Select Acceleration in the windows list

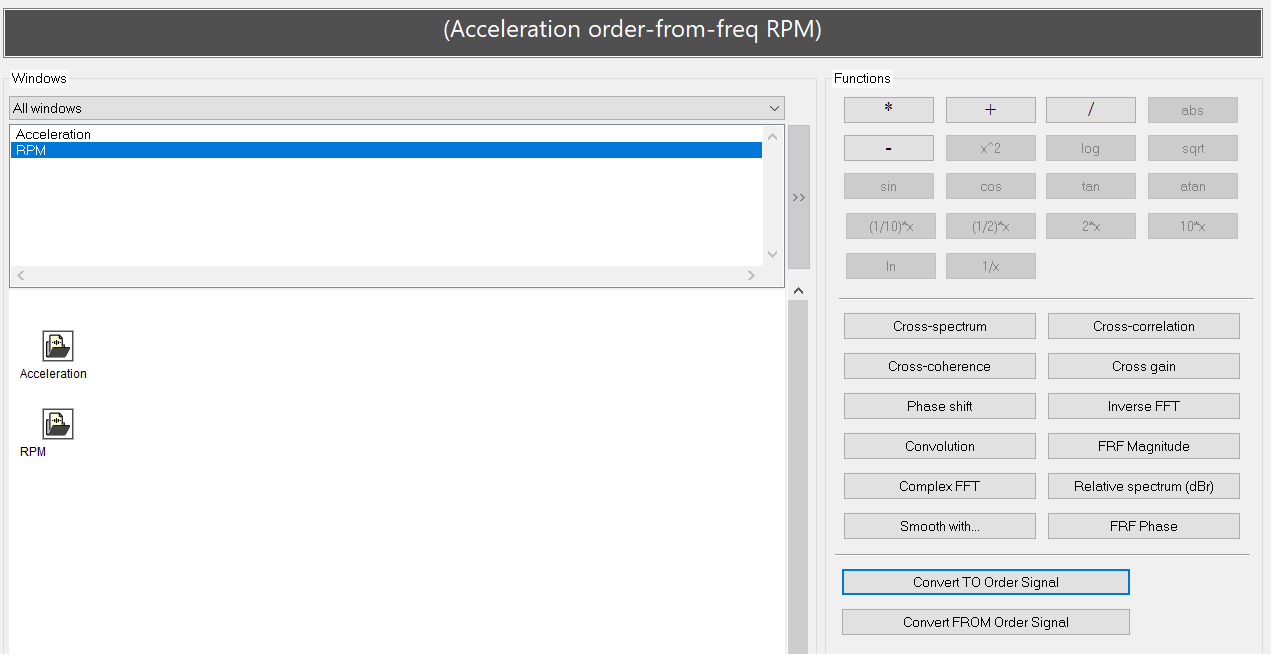click(x=54, y=134)
